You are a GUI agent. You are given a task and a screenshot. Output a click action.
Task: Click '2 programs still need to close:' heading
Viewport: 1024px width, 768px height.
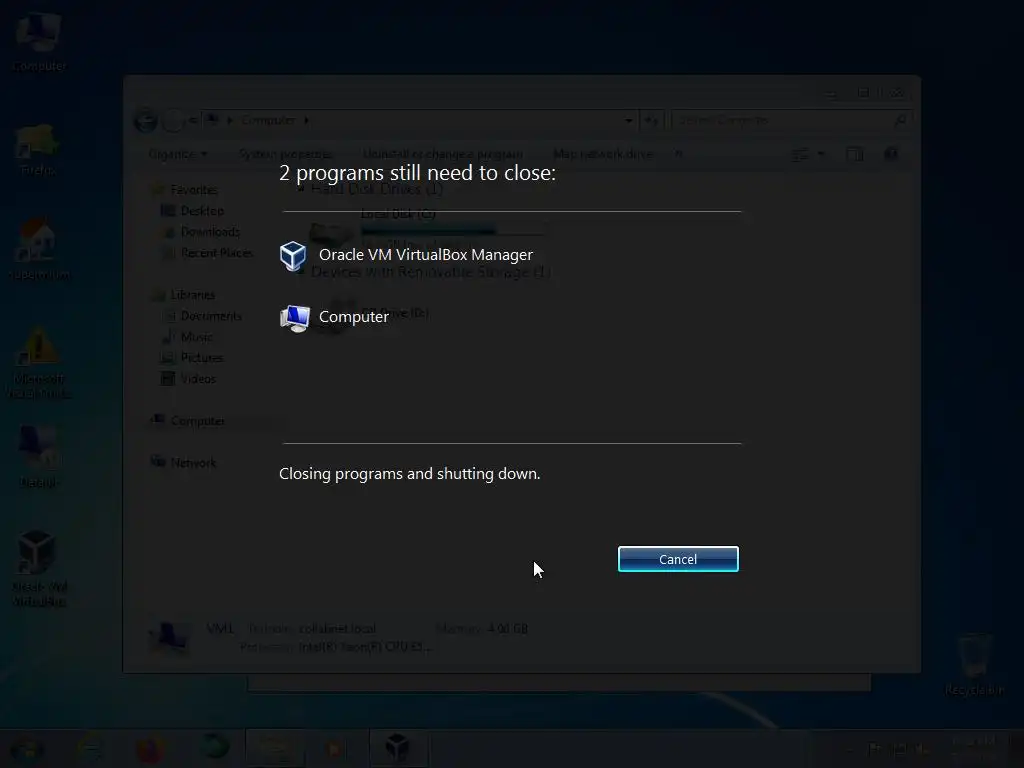pyautogui.click(x=417, y=173)
